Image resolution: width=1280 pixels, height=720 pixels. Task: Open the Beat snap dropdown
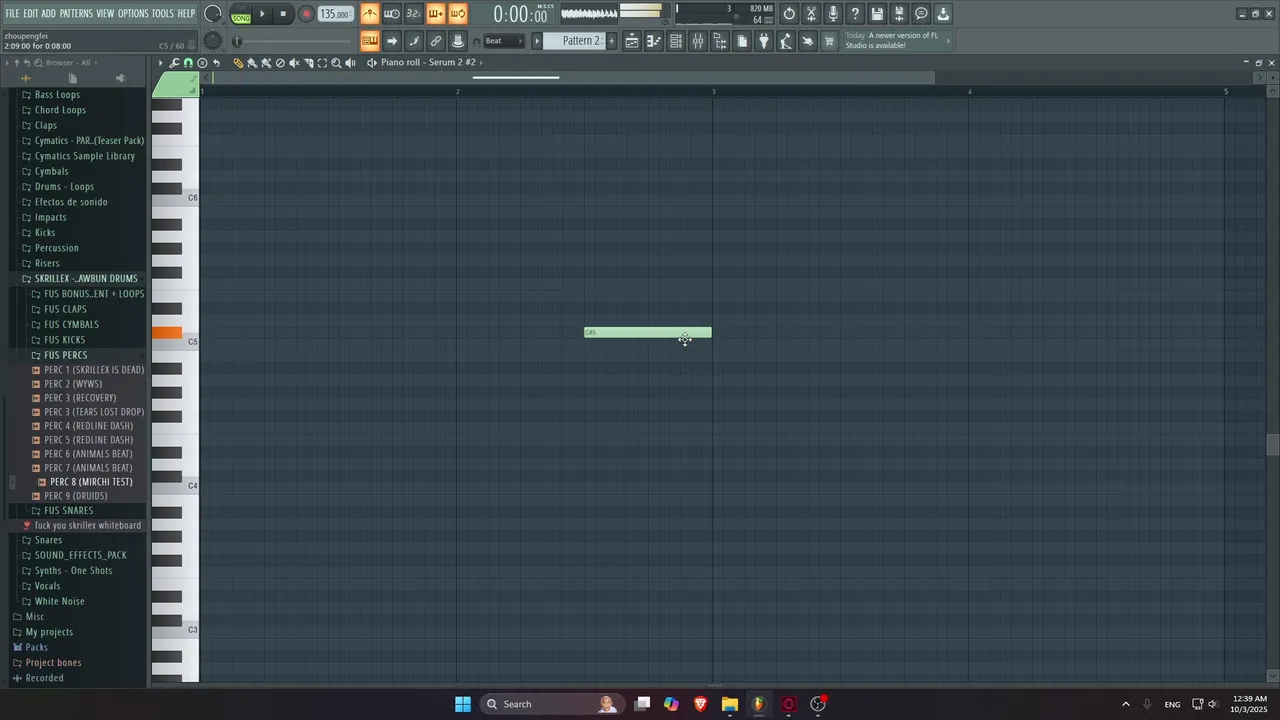coord(503,41)
